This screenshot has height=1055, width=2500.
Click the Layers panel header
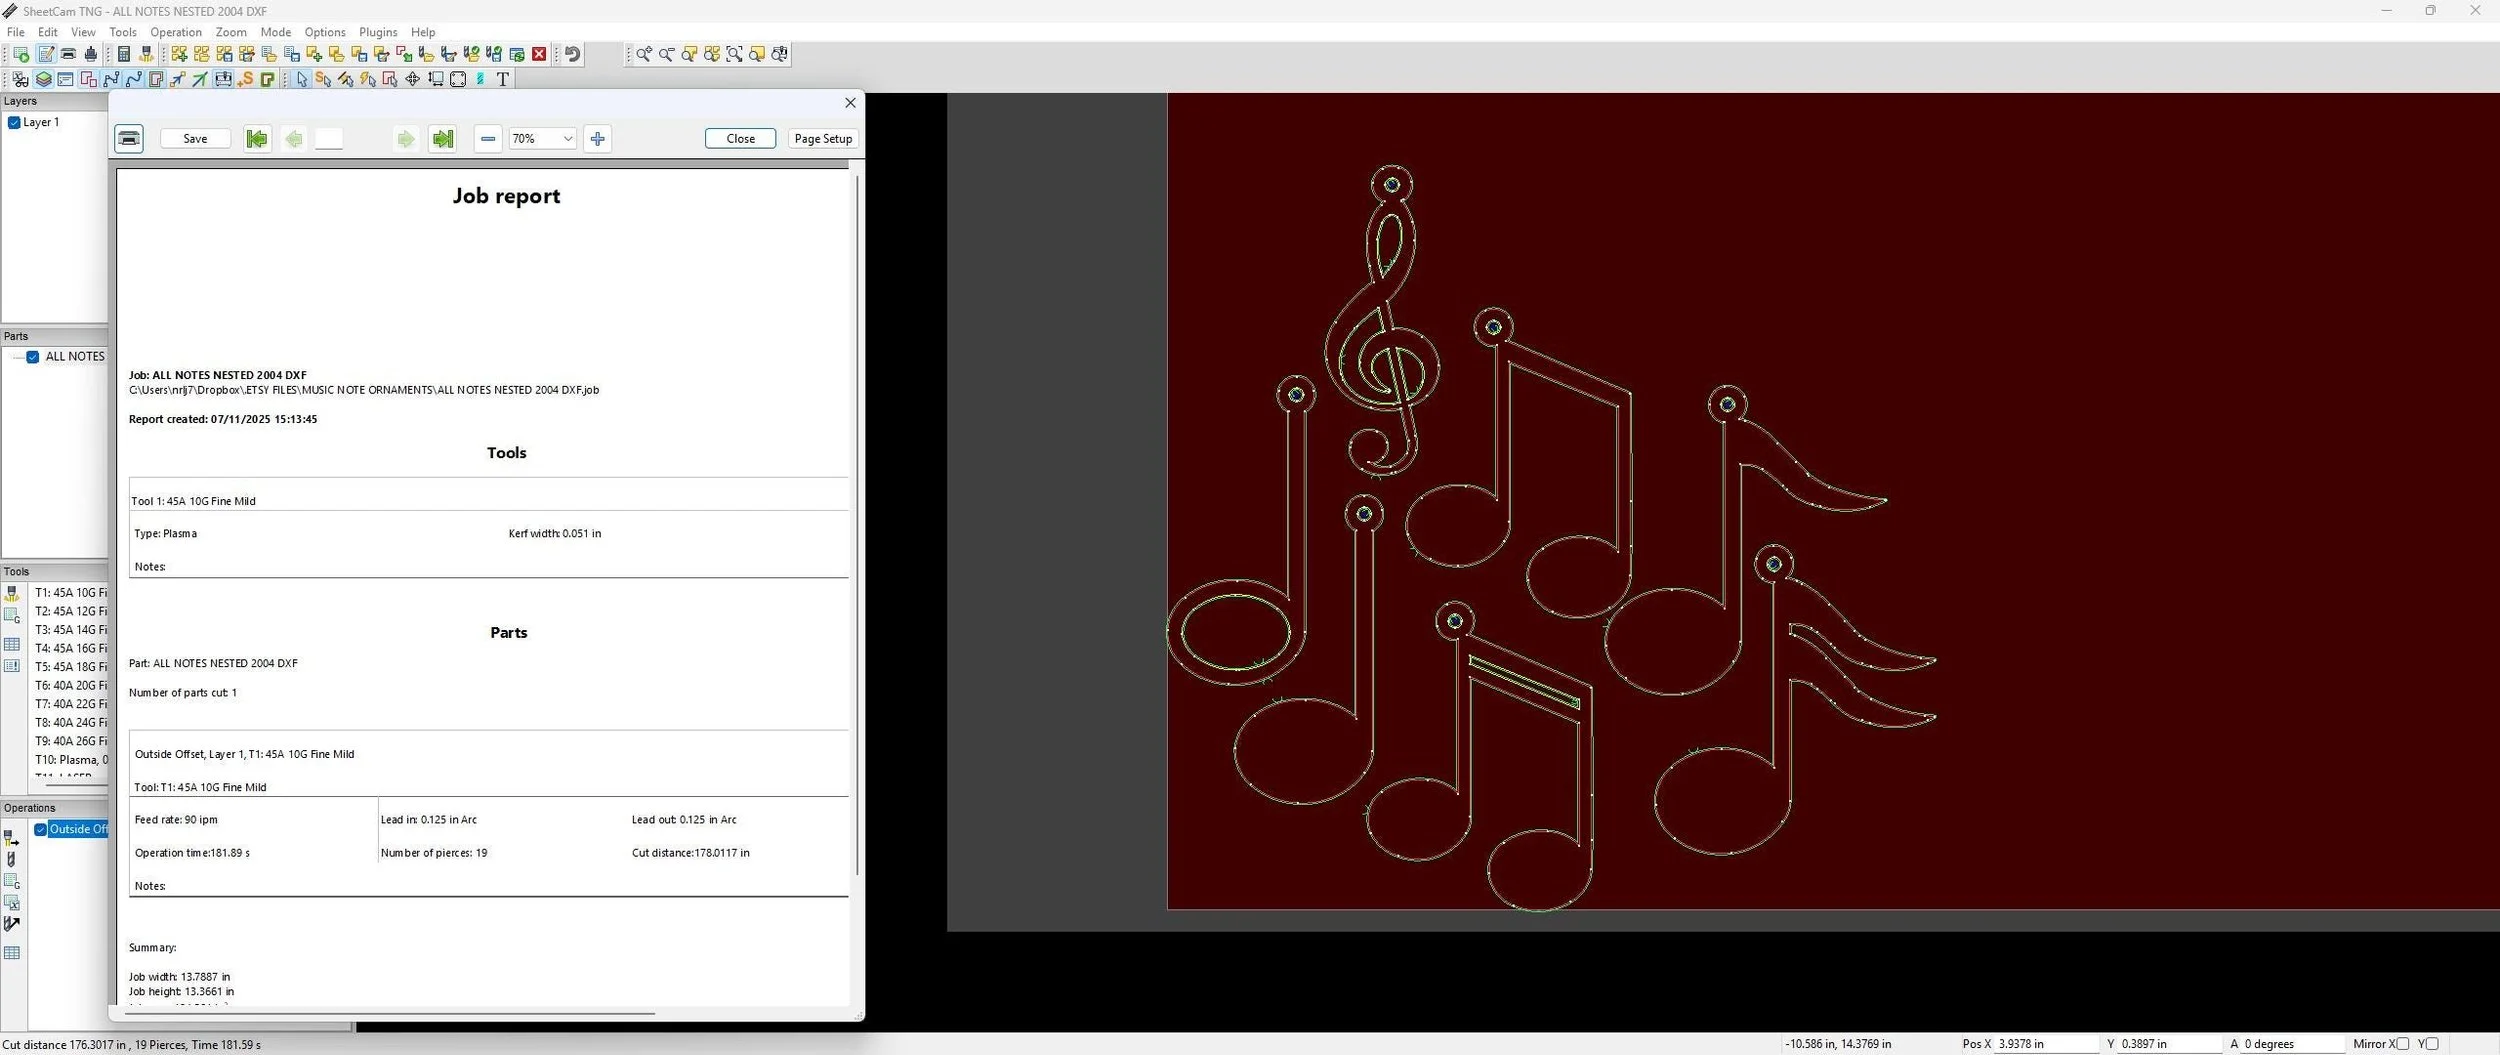pyautogui.click(x=54, y=101)
